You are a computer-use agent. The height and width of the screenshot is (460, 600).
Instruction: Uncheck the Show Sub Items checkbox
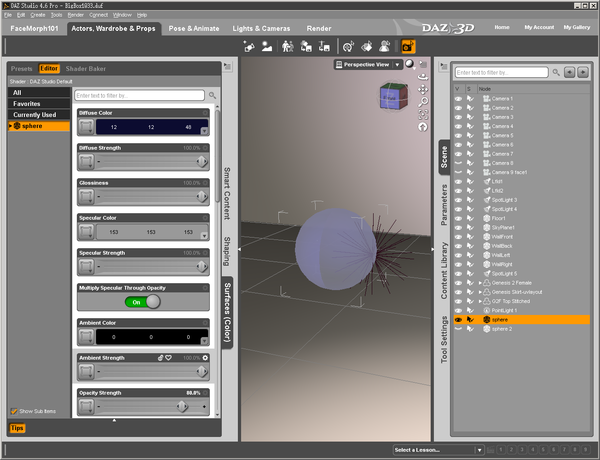(14, 411)
